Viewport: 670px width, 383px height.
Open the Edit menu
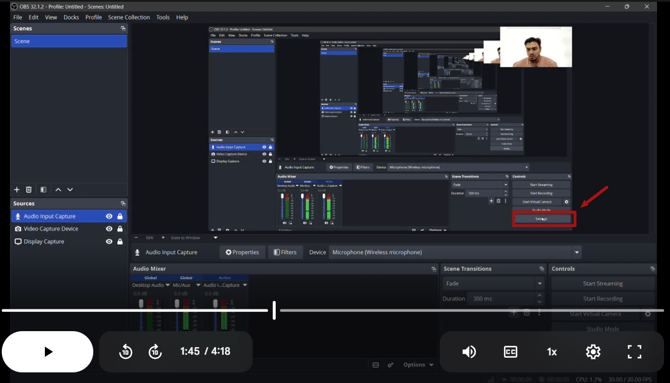coord(33,18)
